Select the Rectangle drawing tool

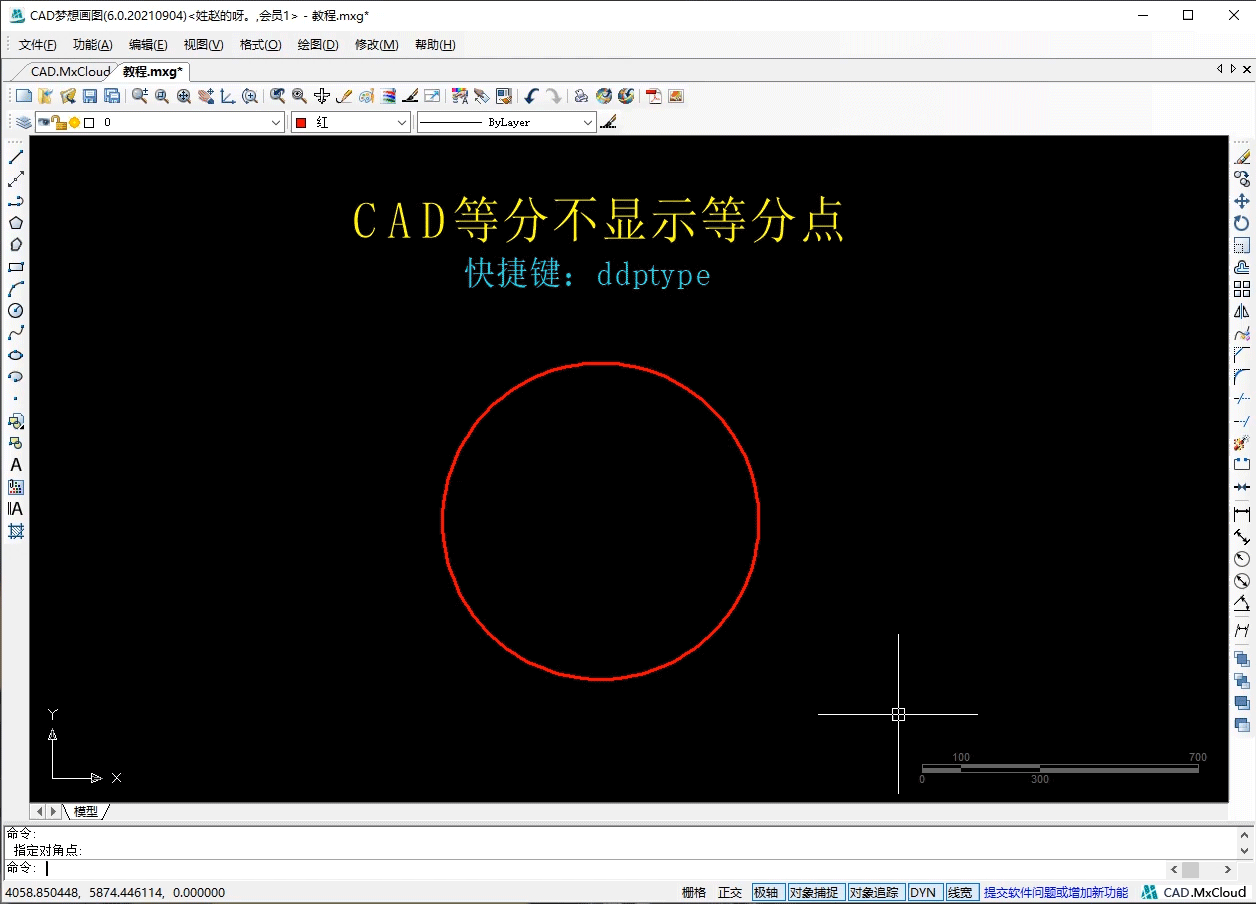[x=14, y=265]
